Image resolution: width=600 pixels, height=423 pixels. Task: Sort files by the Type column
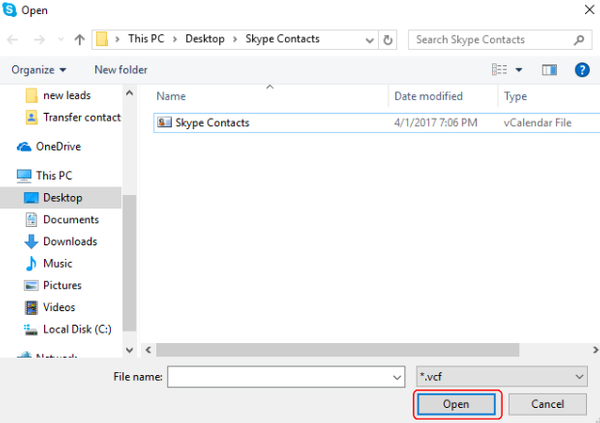point(515,96)
